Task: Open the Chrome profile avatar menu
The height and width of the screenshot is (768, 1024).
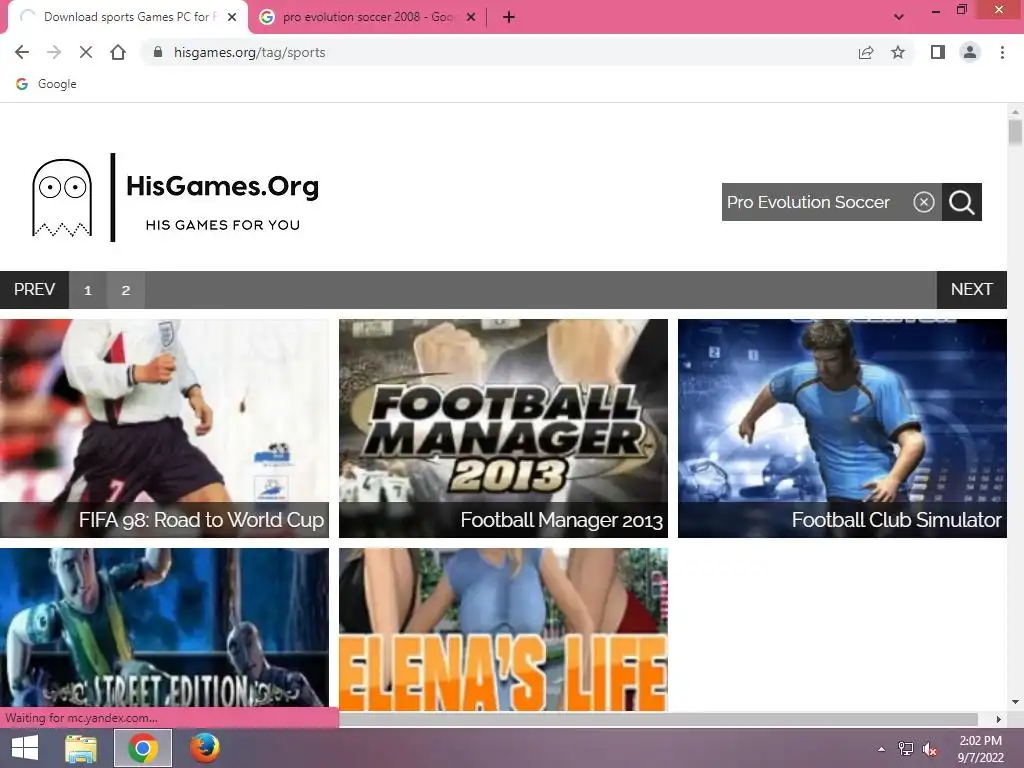Action: click(x=970, y=52)
